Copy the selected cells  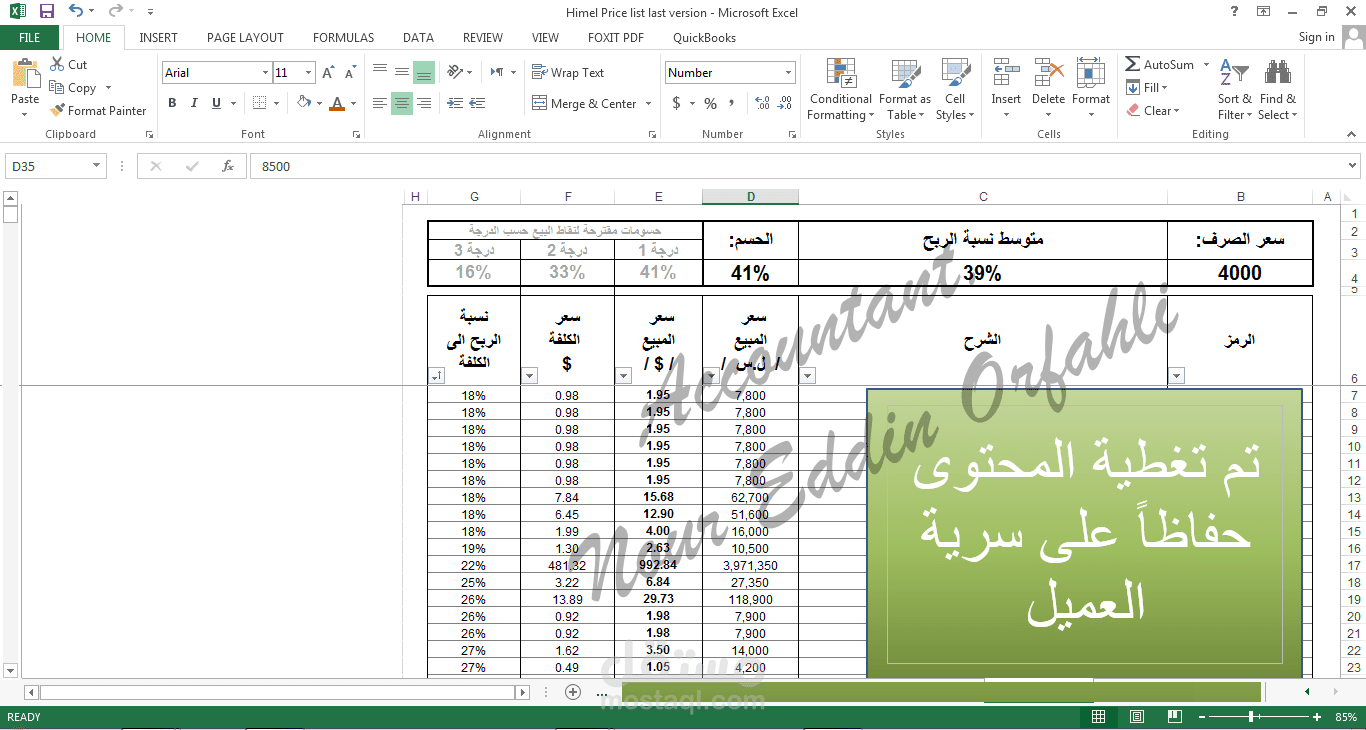(74, 87)
